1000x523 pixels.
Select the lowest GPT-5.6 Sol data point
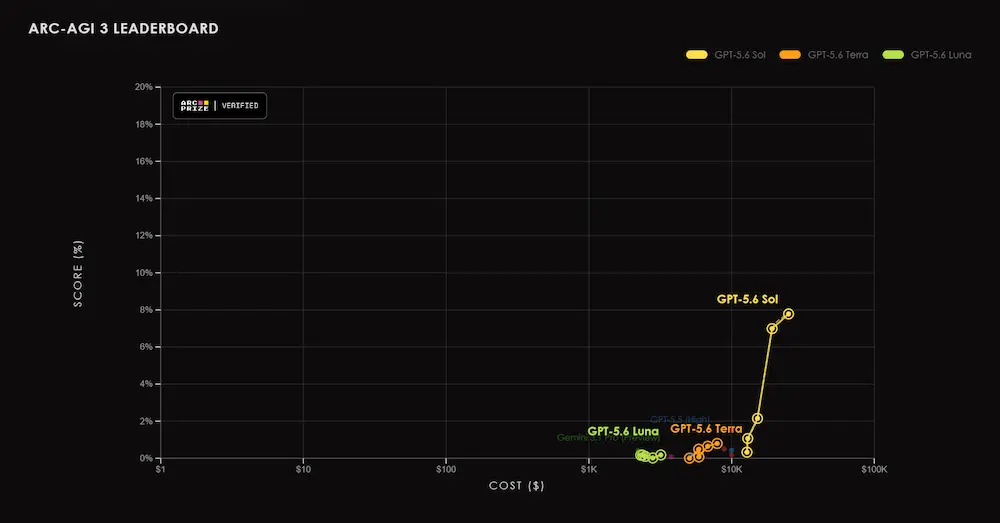point(747,452)
